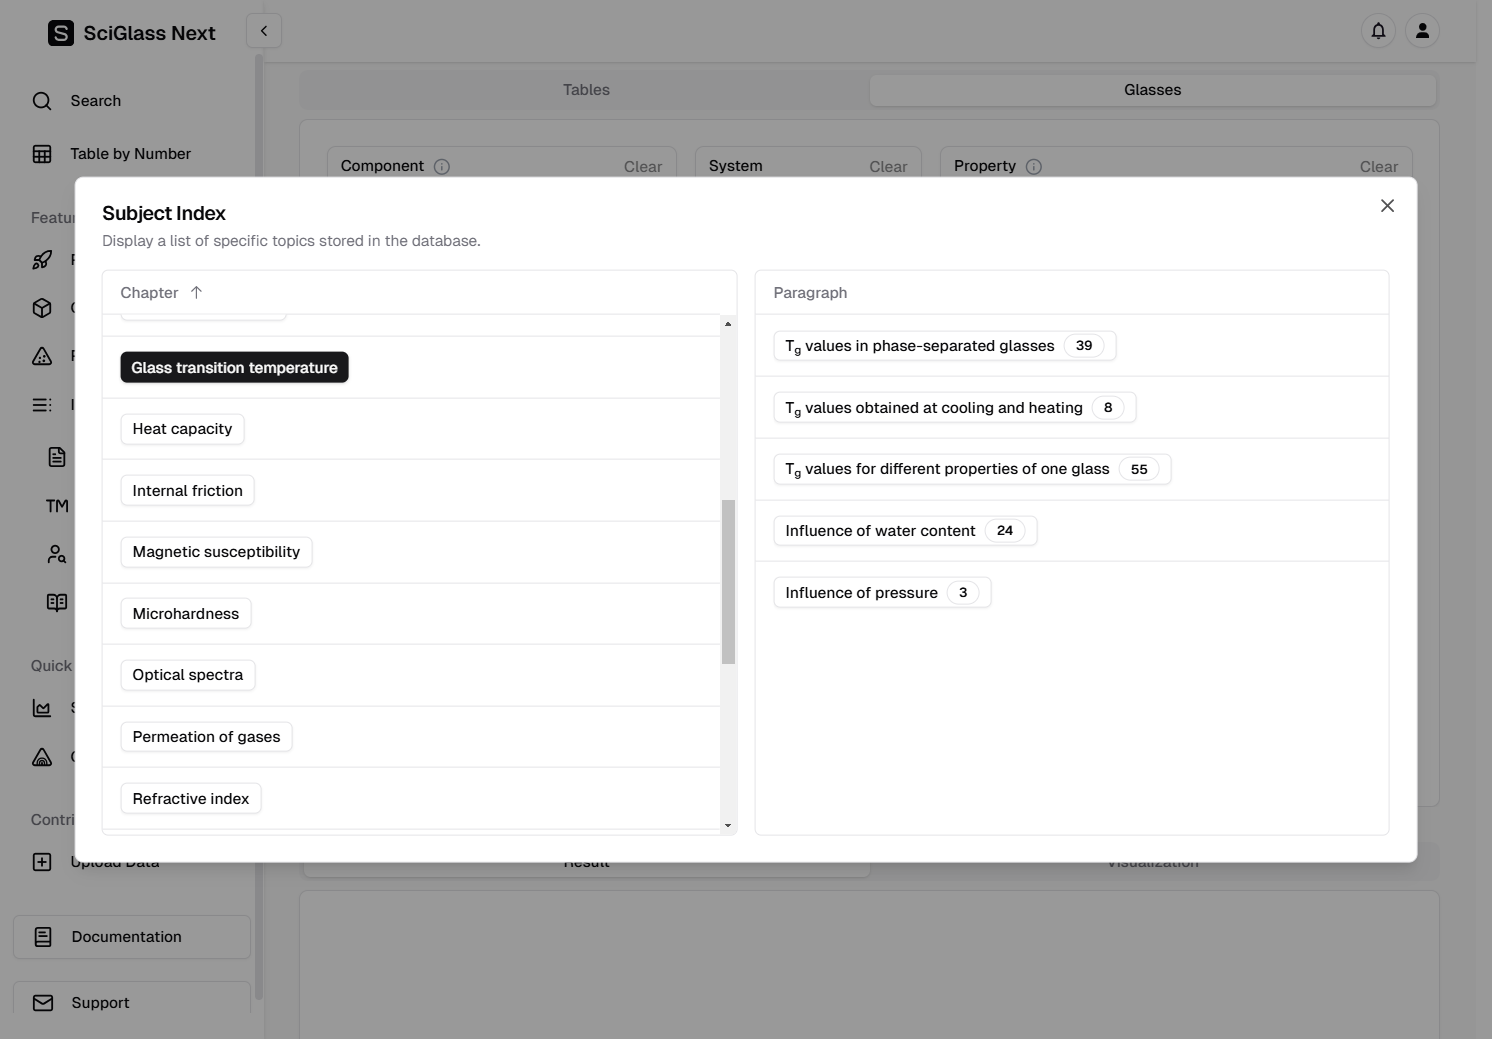Image resolution: width=1492 pixels, height=1039 pixels.
Task: Close the Subject Index dialog
Action: coord(1387,206)
